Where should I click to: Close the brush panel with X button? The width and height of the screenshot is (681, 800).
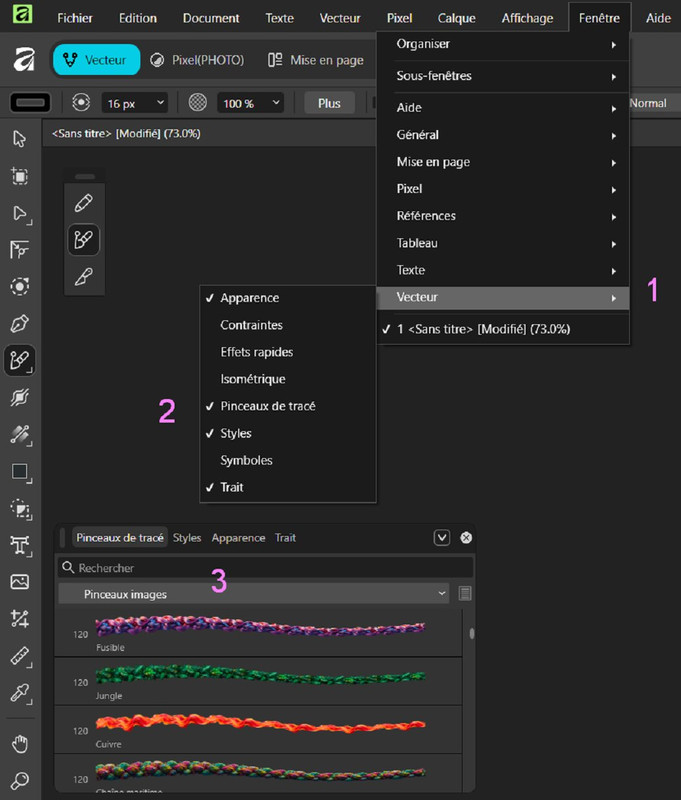pos(466,537)
